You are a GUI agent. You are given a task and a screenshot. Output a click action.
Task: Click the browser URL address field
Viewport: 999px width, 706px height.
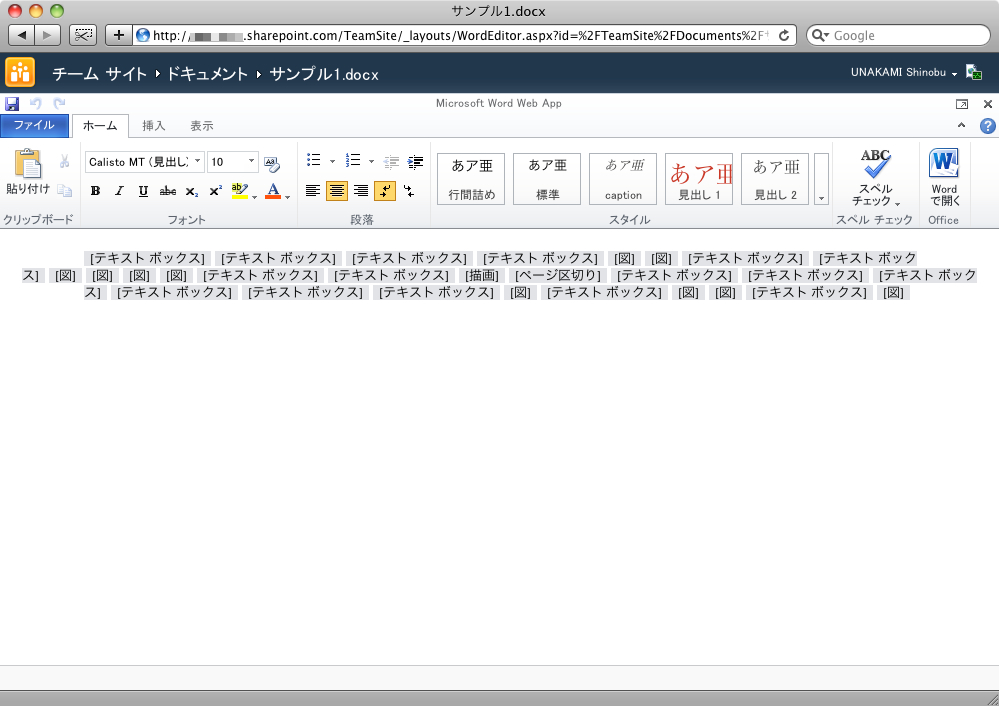coord(462,35)
